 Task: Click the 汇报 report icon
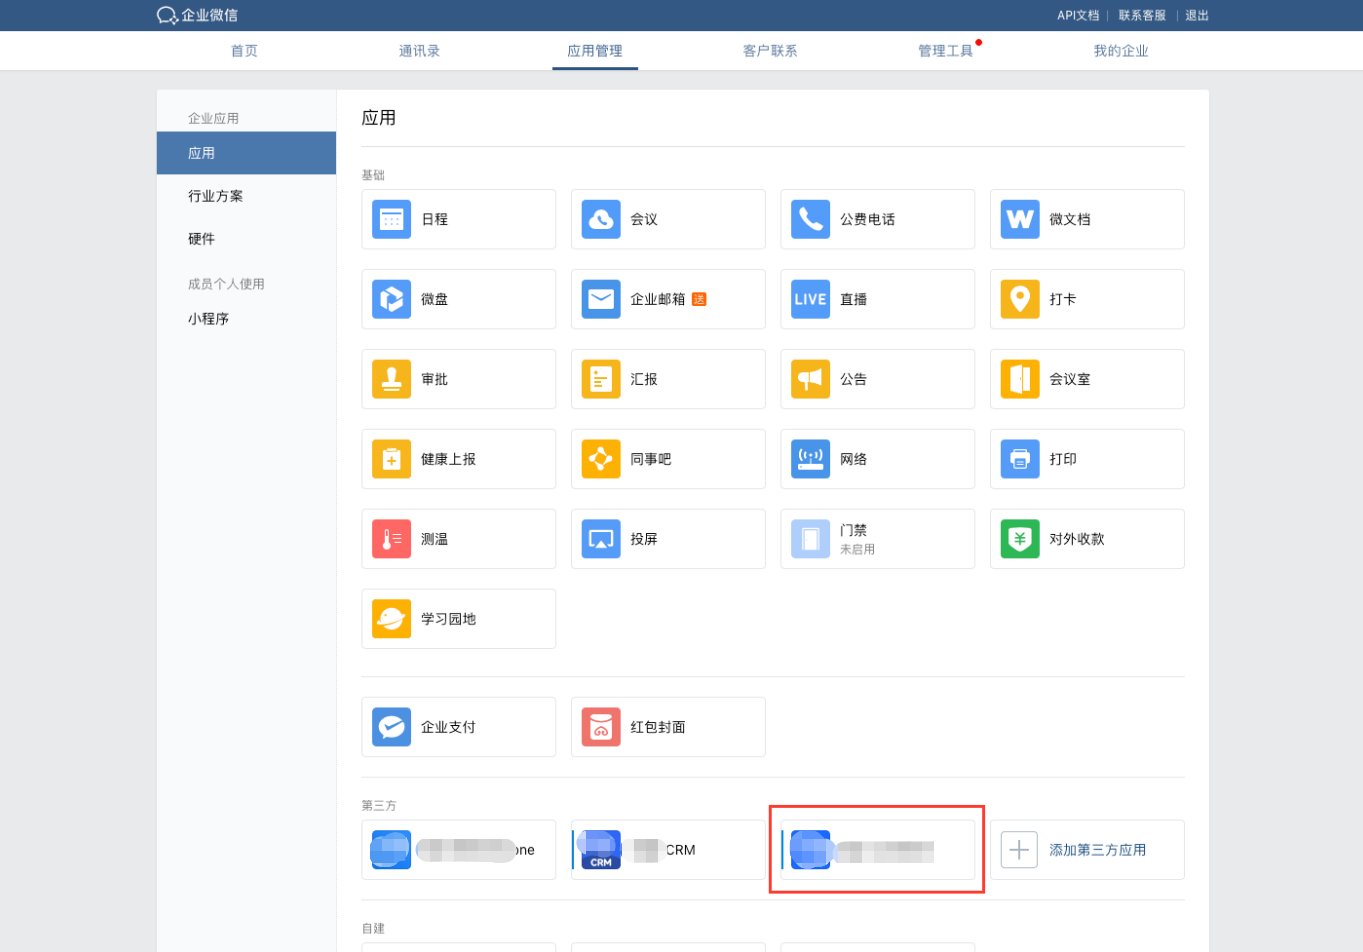coord(601,379)
